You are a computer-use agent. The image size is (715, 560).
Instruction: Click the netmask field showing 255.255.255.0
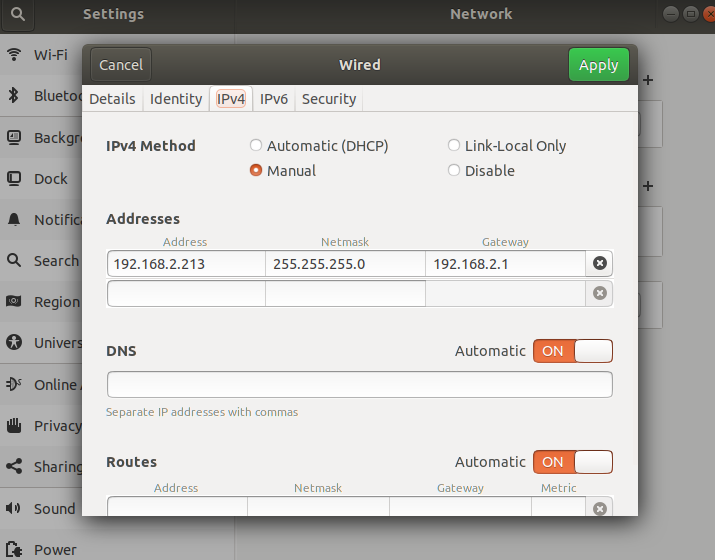(x=345, y=264)
